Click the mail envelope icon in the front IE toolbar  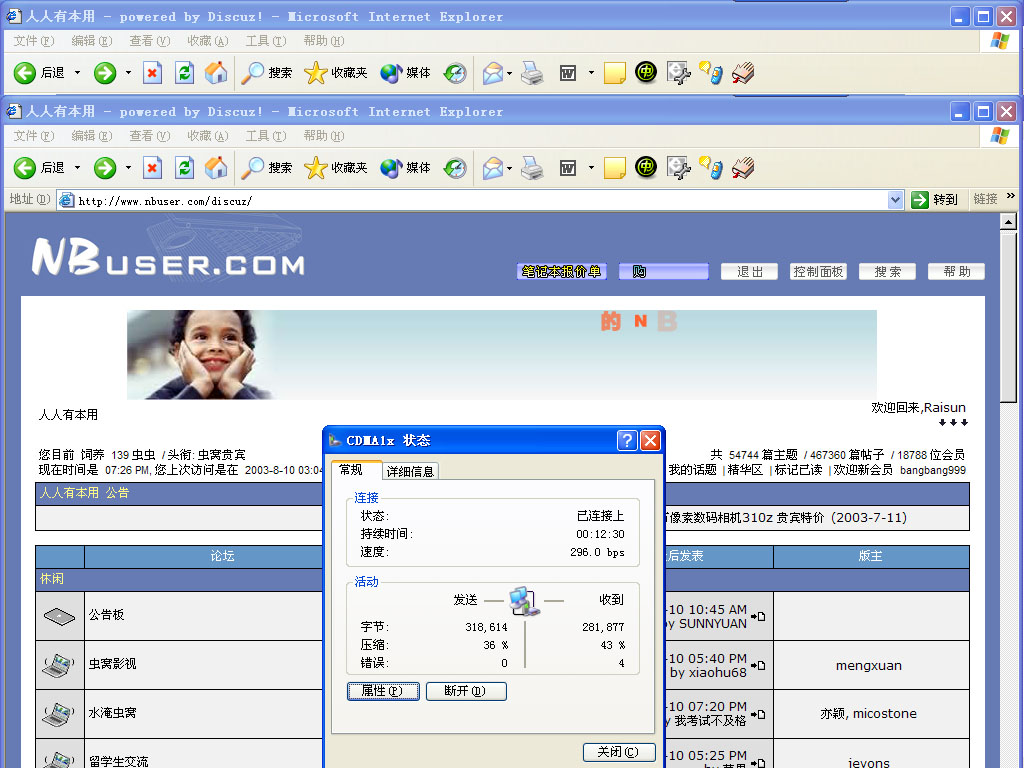tap(493, 168)
